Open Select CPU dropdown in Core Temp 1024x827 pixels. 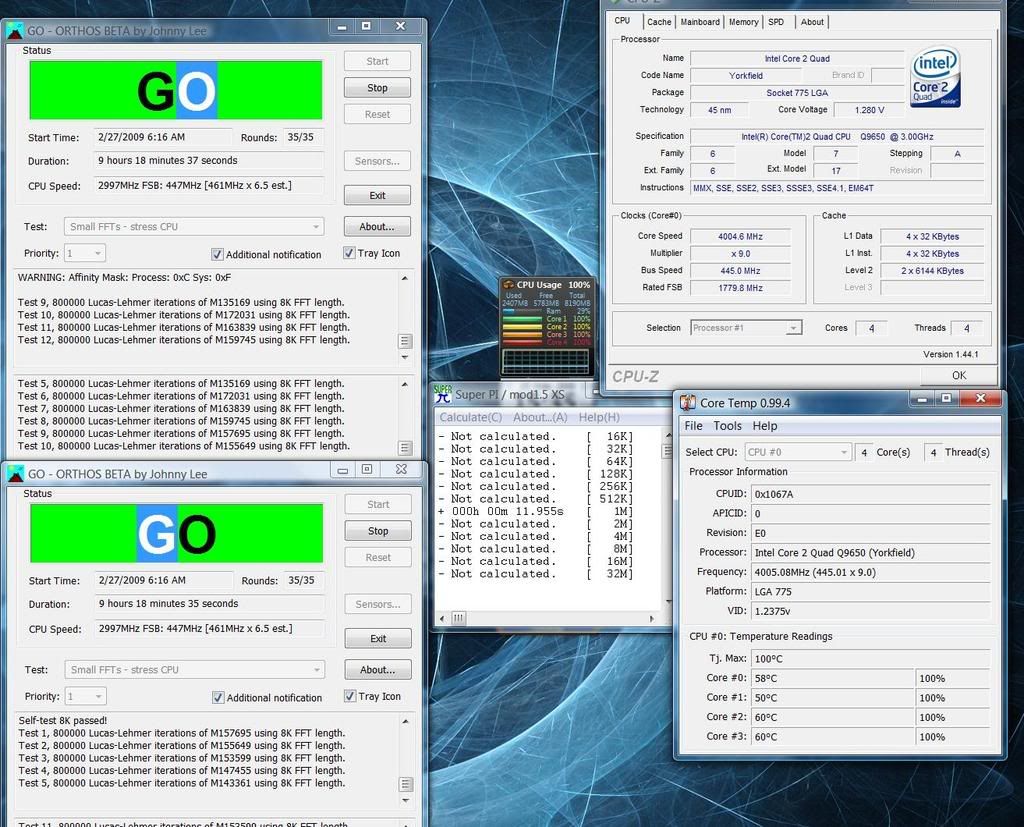(x=798, y=452)
